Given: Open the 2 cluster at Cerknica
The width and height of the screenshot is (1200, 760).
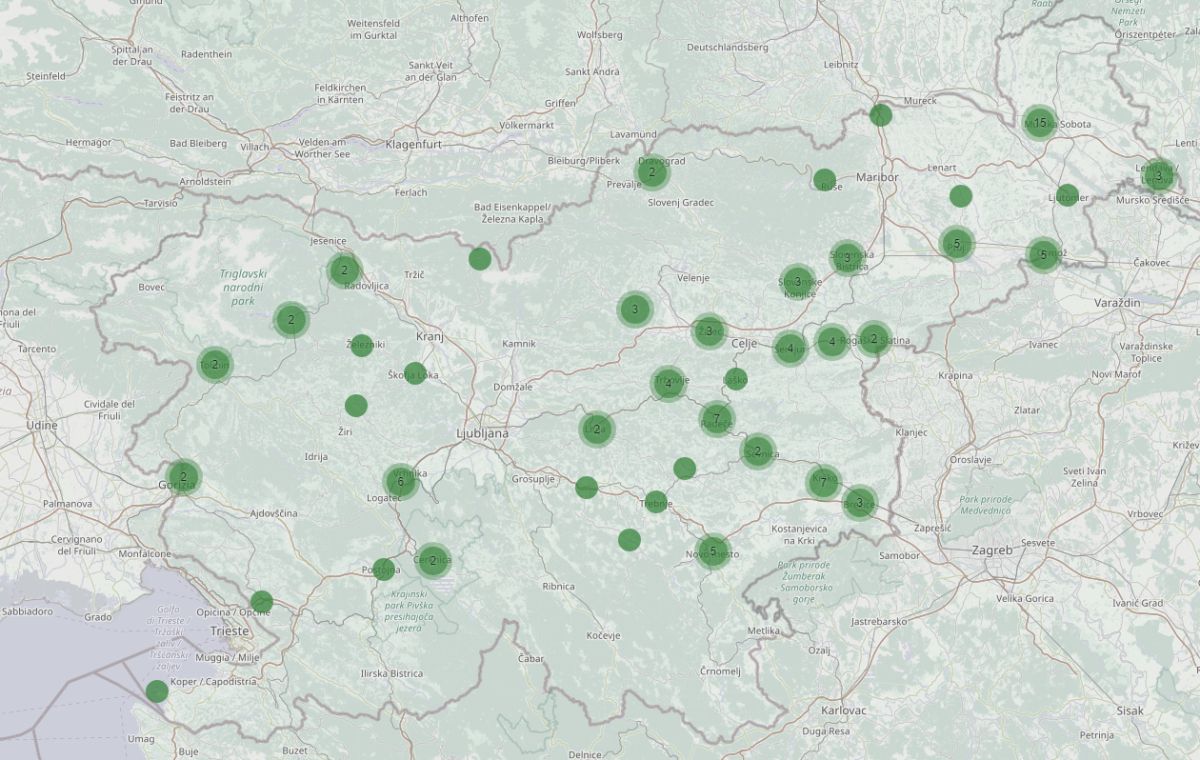Looking at the screenshot, I should point(432,560).
